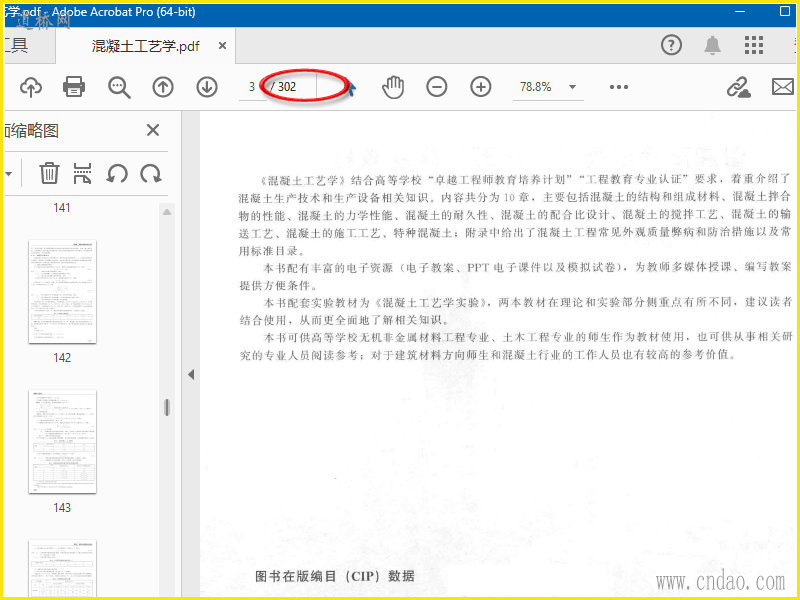Click thumbnail panel scrollbar handle
This screenshot has width=800, height=600.
click(x=167, y=407)
